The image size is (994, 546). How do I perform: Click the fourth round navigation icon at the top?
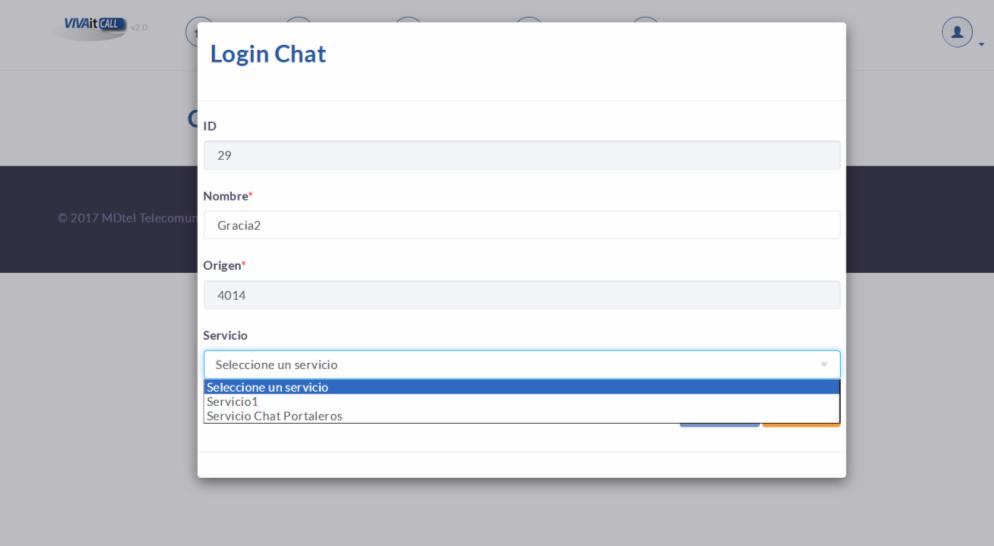(529, 20)
